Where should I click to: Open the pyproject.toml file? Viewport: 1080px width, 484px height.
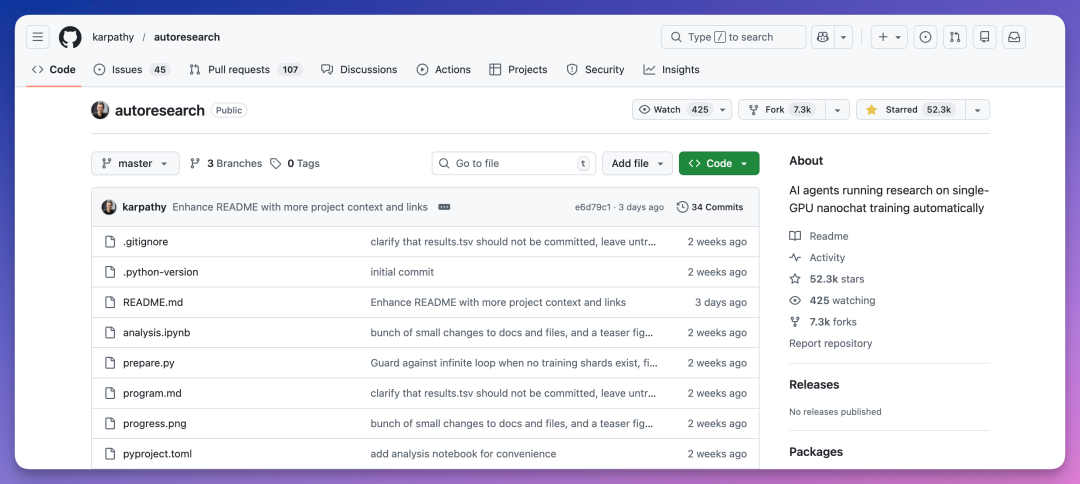[x=158, y=454]
